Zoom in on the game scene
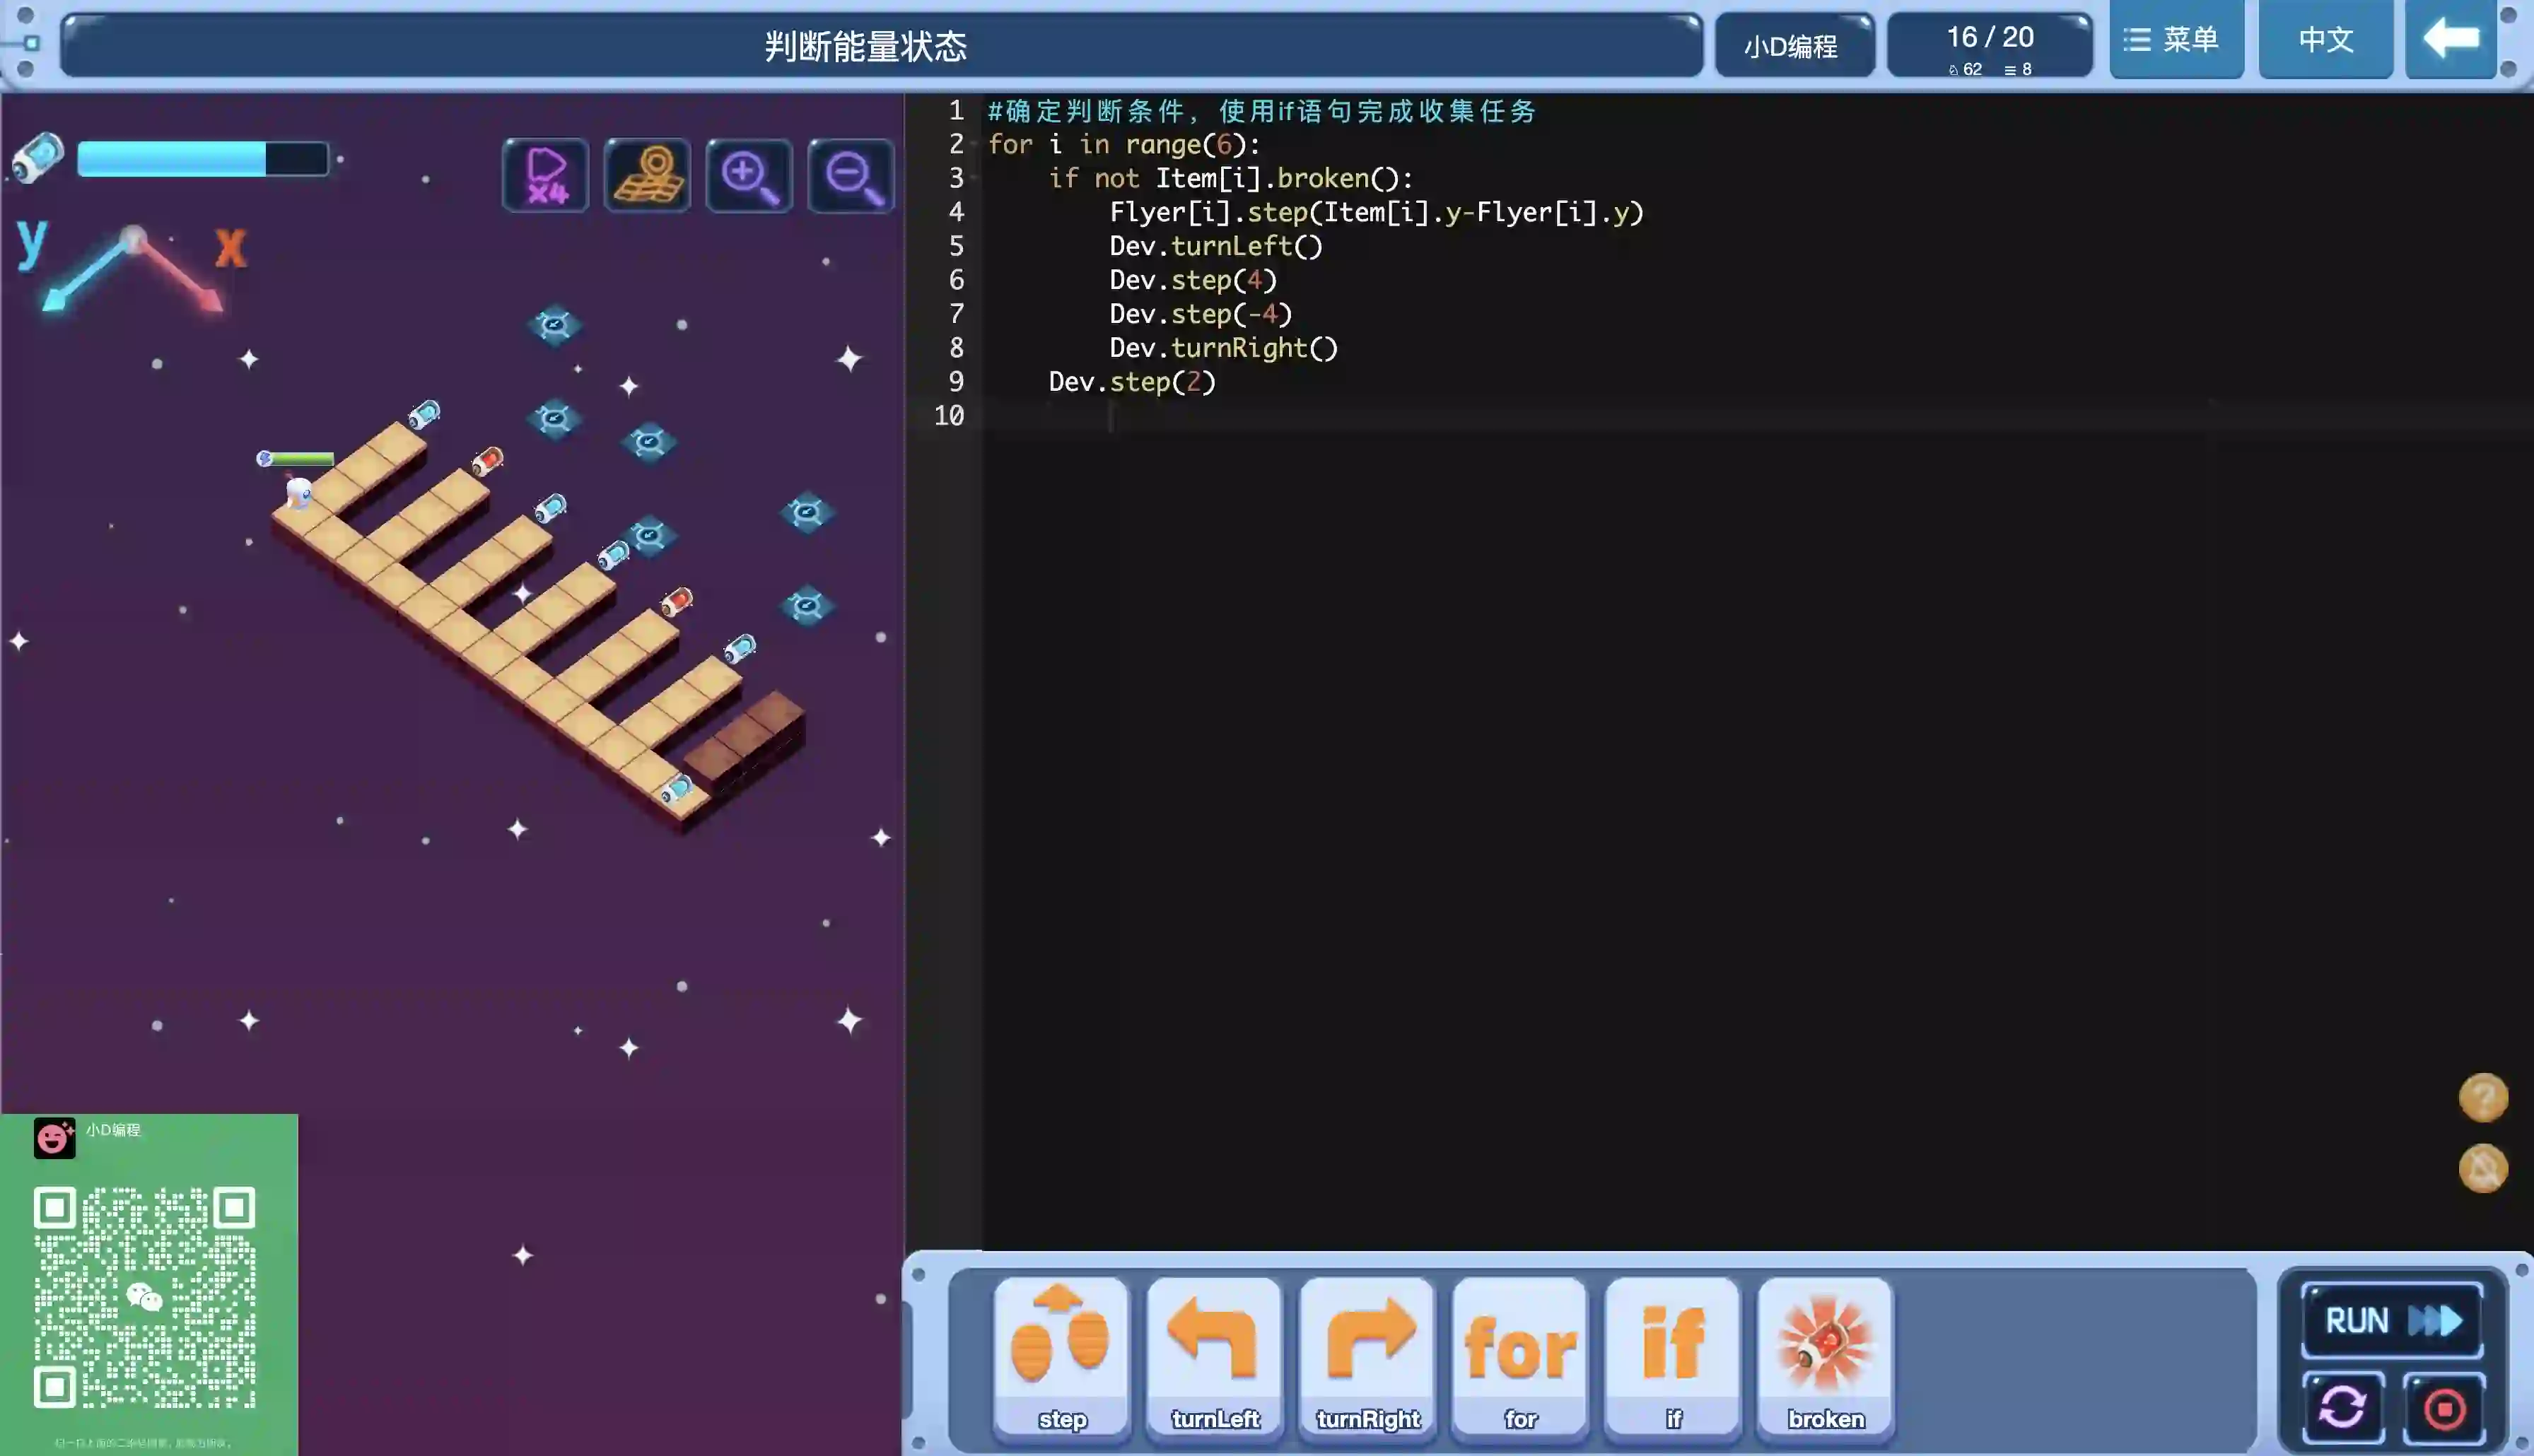 click(749, 176)
